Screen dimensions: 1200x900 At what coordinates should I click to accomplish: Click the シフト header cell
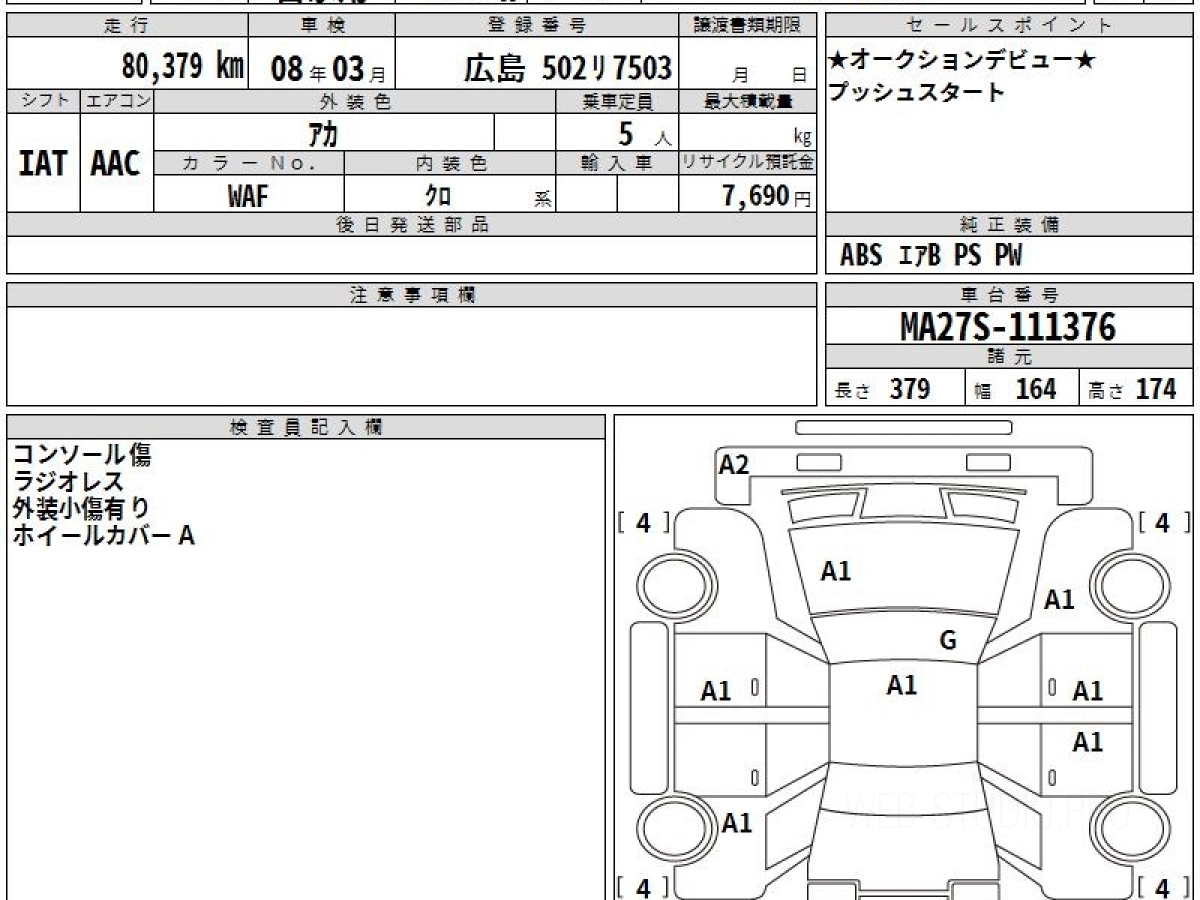pos(43,101)
